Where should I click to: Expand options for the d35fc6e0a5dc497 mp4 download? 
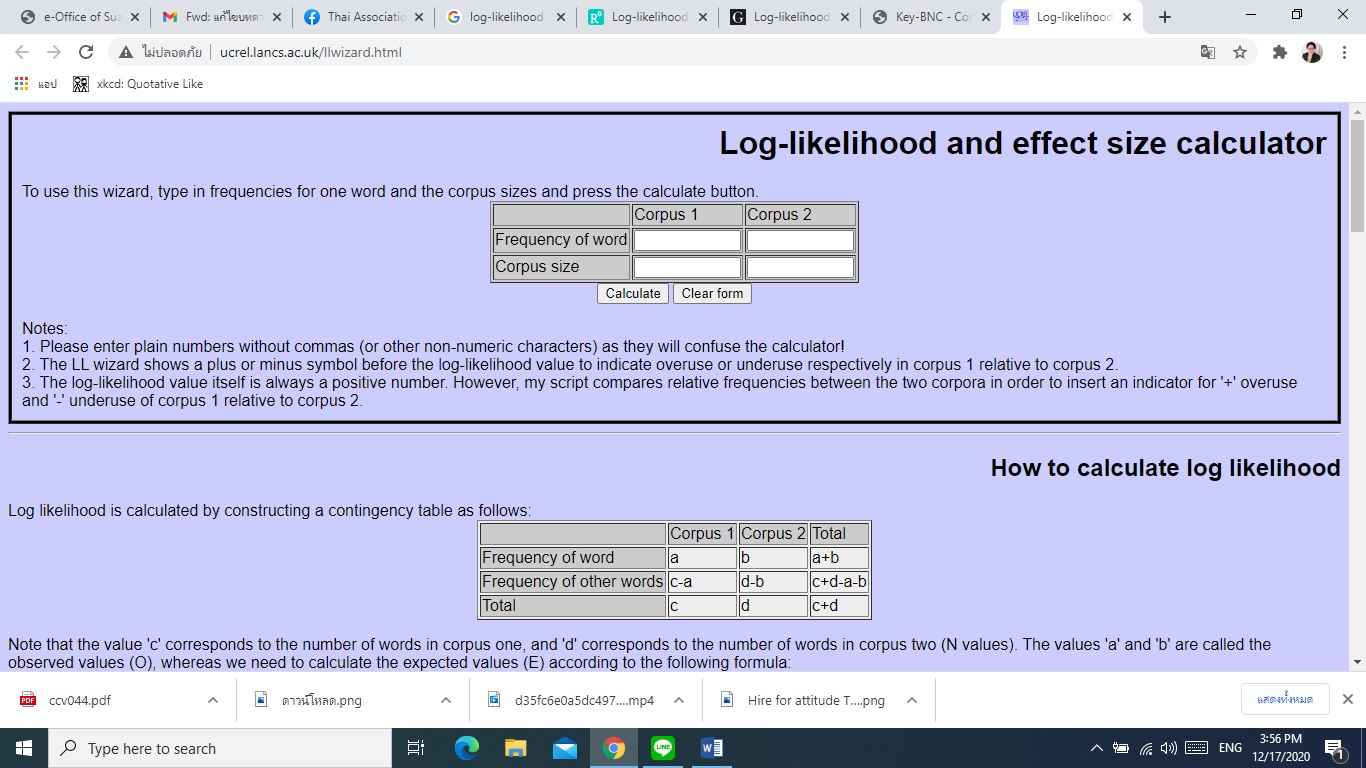pyautogui.click(x=679, y=700)
